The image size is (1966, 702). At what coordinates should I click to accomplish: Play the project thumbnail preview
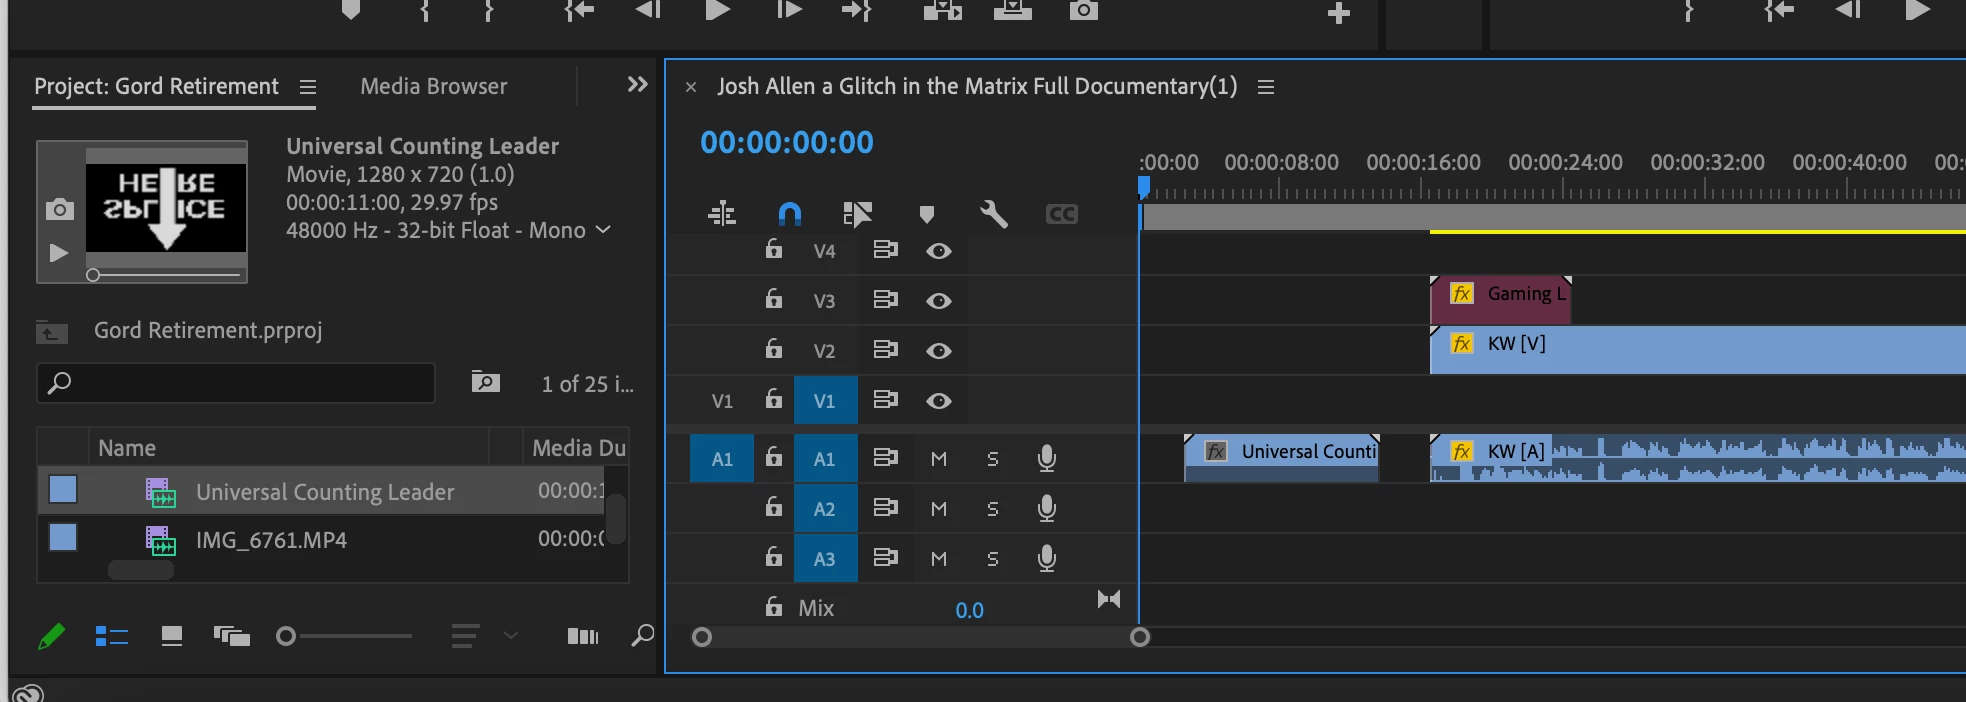pyautogui.click(x=59, y=253)
